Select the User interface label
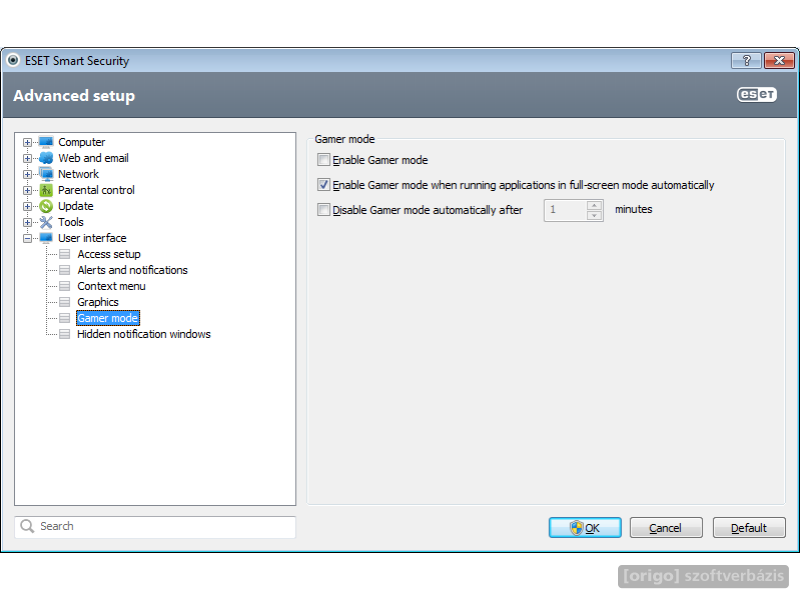Screen dimensions: 800x600 92,238
